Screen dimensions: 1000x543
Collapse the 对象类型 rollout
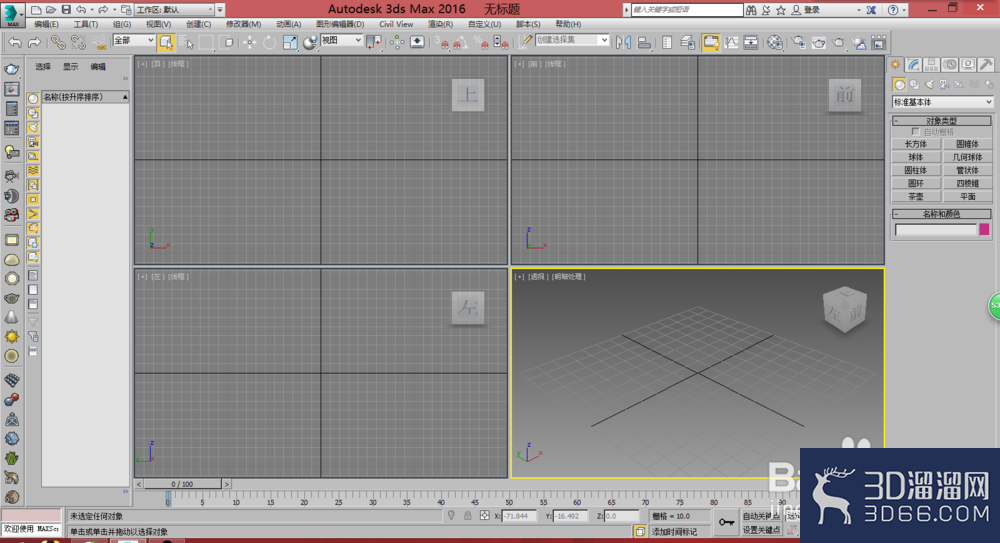(942, 121)
